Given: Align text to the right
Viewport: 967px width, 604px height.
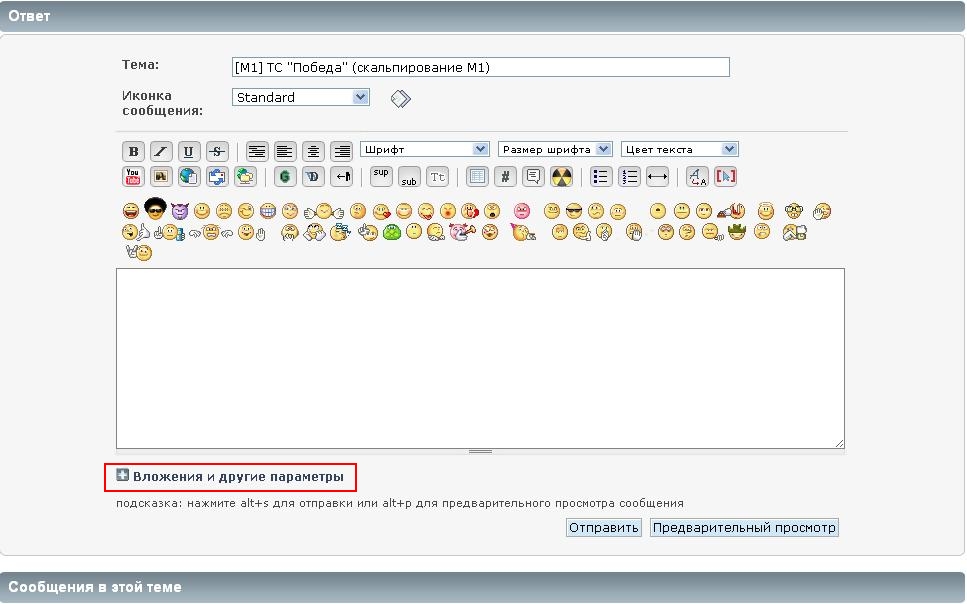Looking at the screenshot, I should click(341, 151).
